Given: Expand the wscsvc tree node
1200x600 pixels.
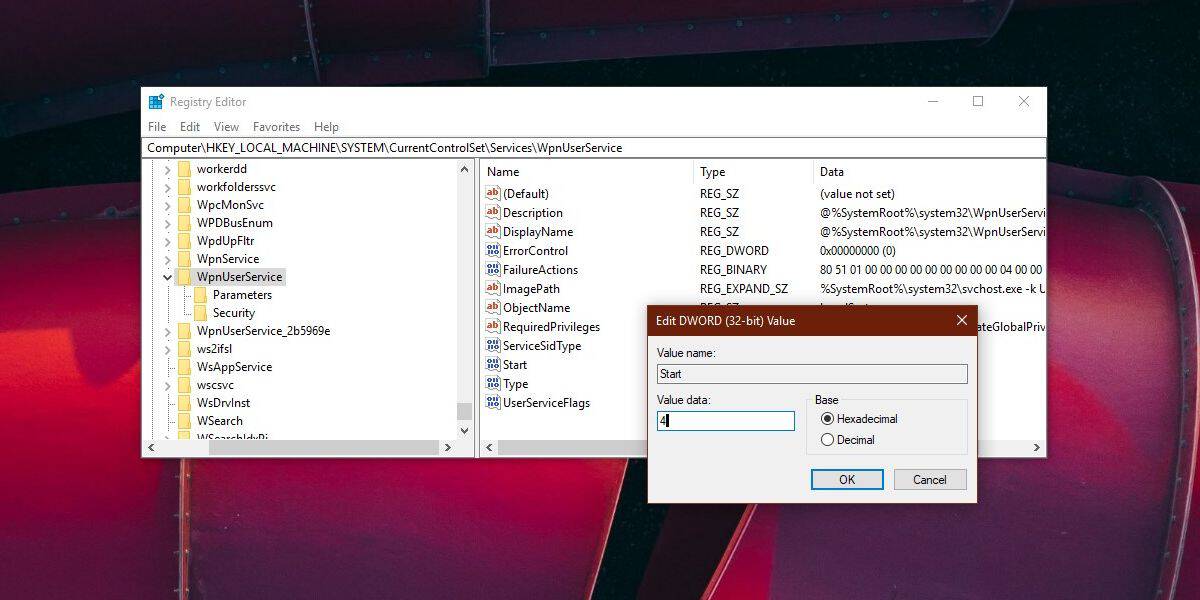Looking at the screenshot, I should (x=168, y=385).
